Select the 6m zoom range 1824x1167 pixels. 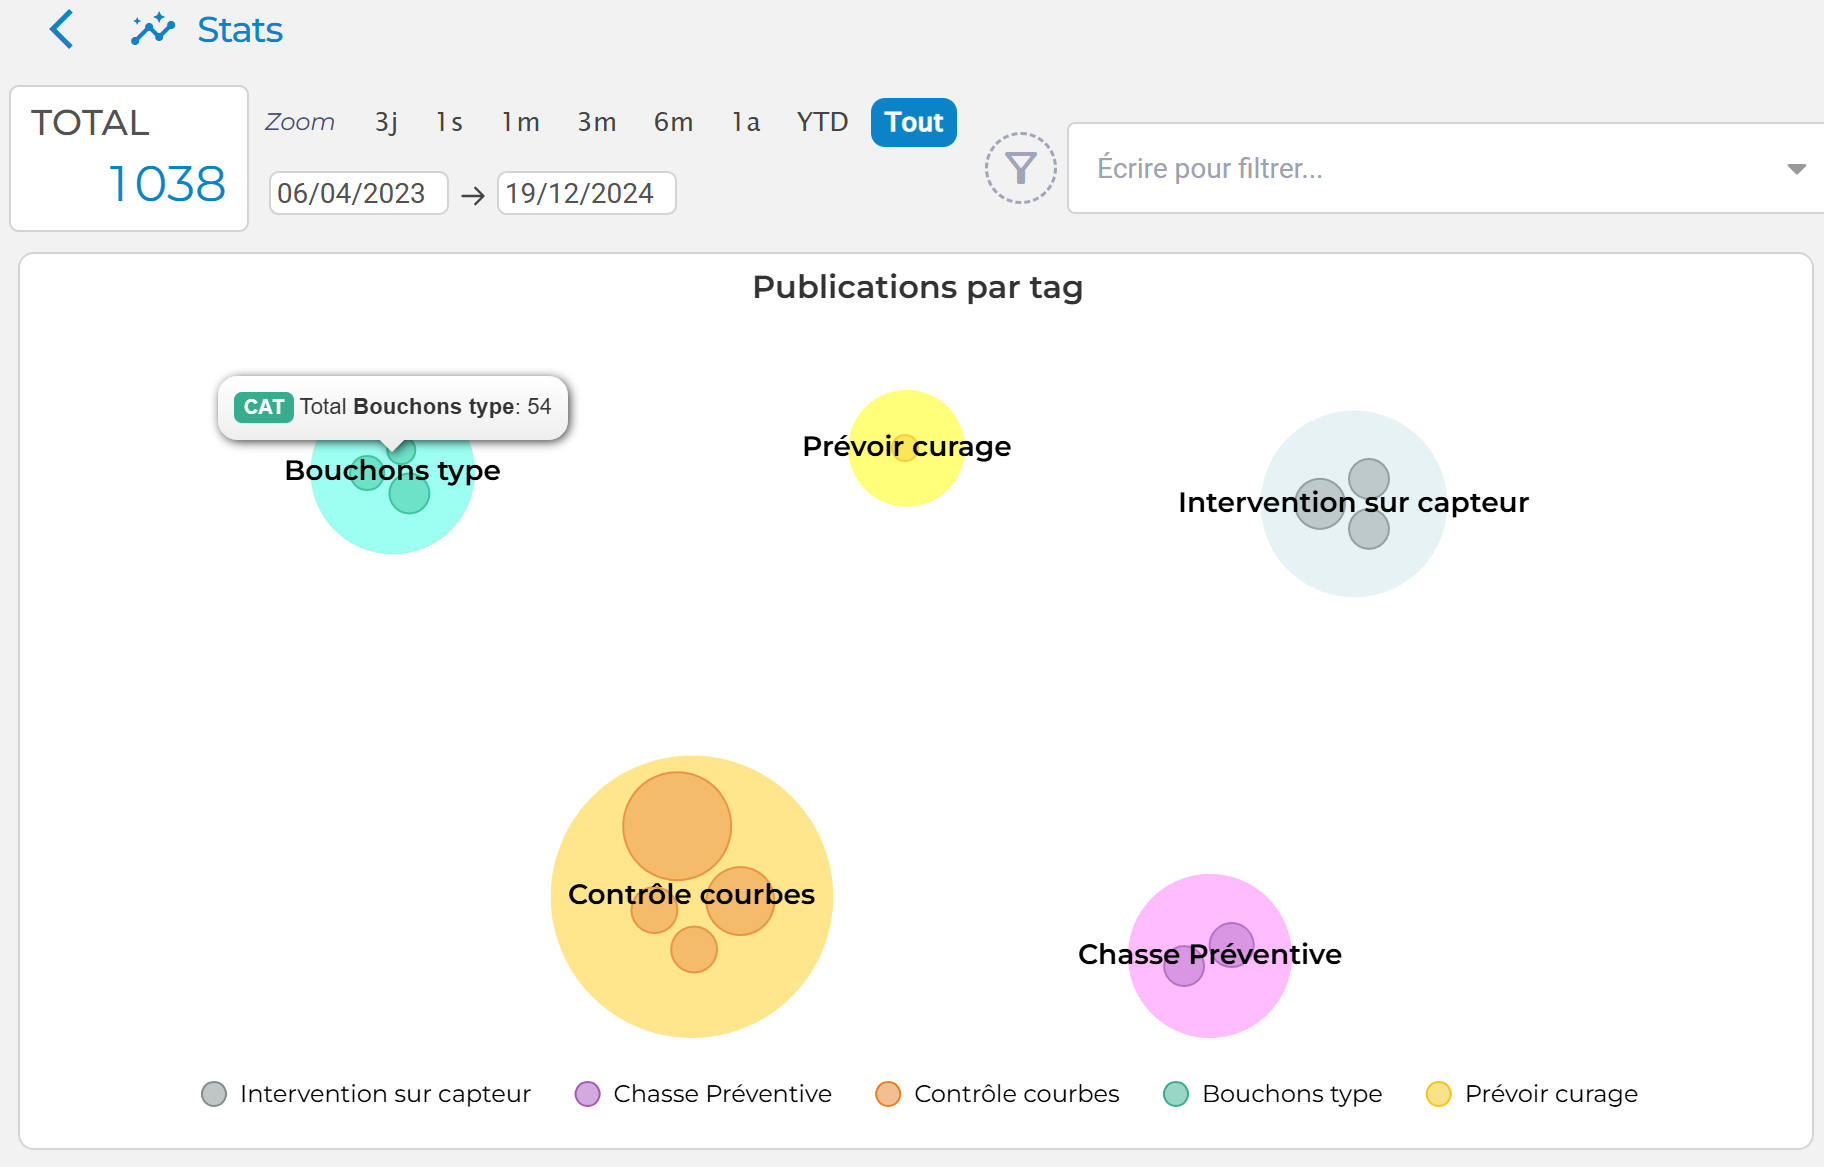pos(673,122)
